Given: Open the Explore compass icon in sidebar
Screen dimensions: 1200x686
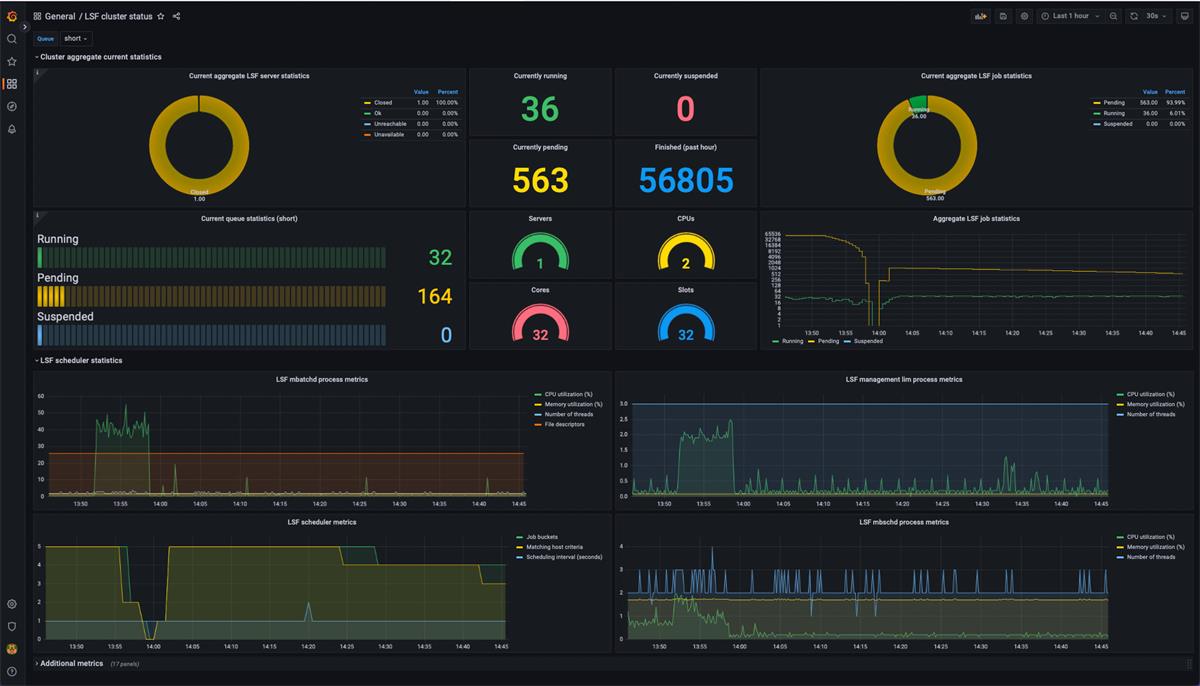Looking at the screenshot, I should 12,106.
